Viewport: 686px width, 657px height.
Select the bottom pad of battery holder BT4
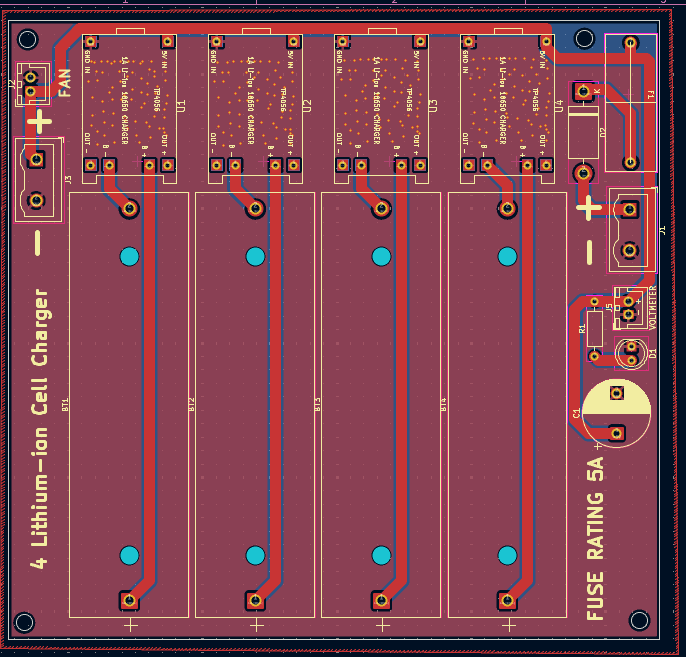507,600
